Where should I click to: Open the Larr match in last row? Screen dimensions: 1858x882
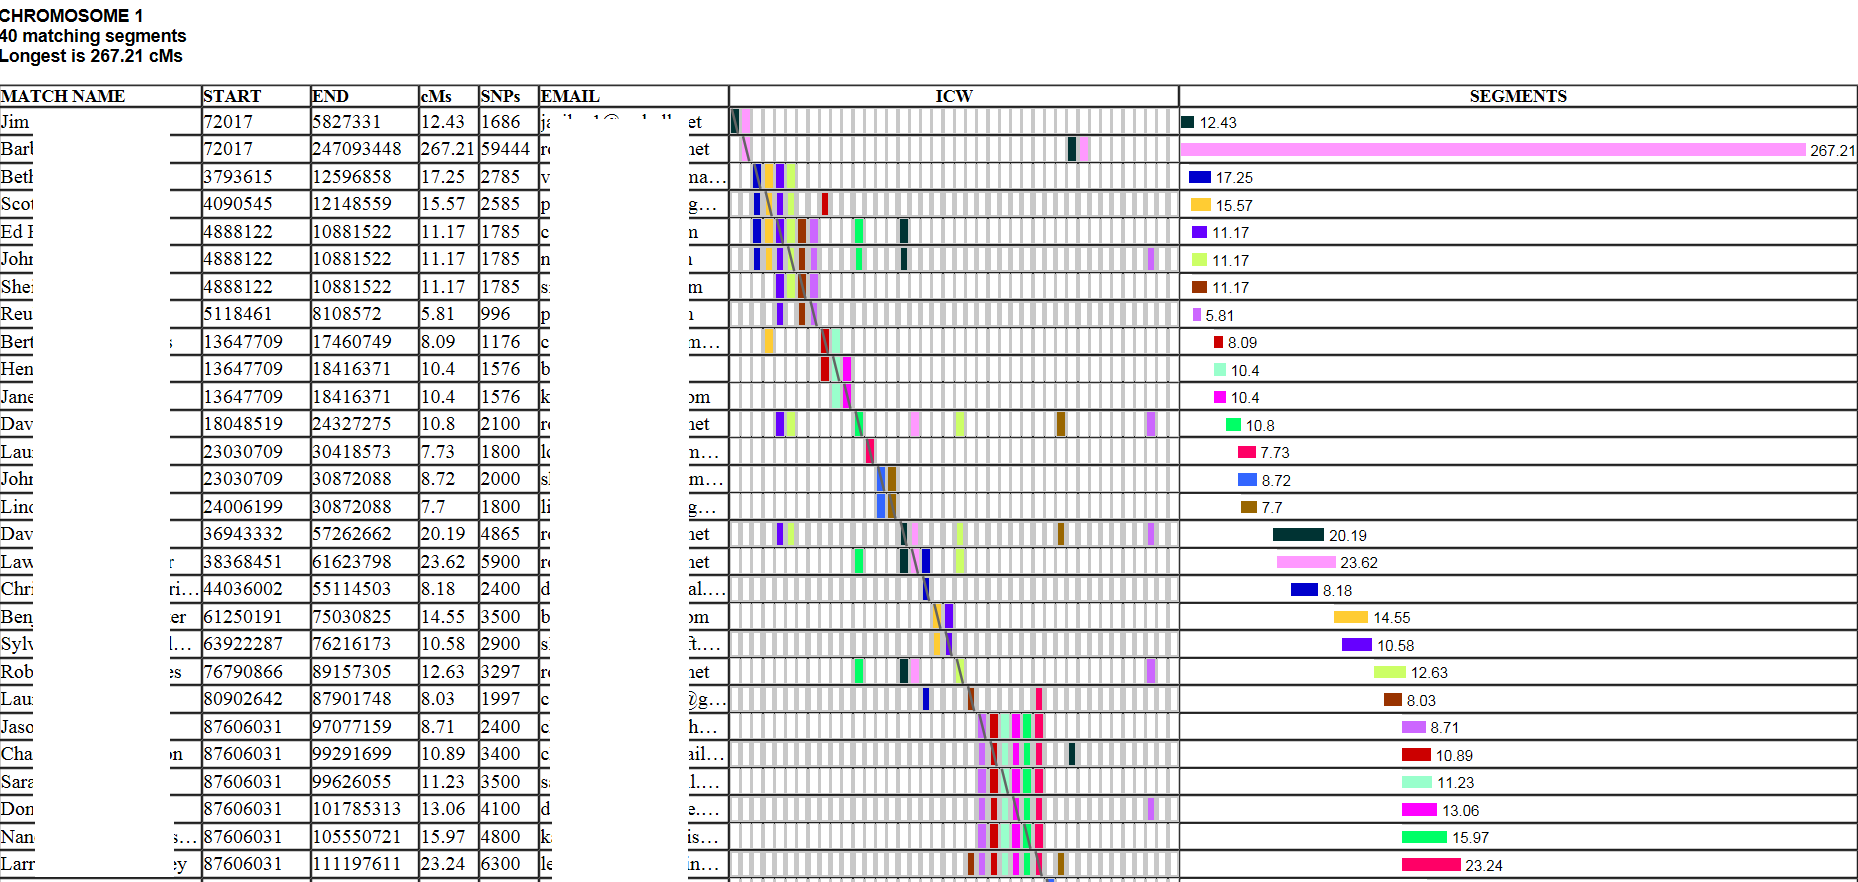pyautogui.click(x=17, y=864)
